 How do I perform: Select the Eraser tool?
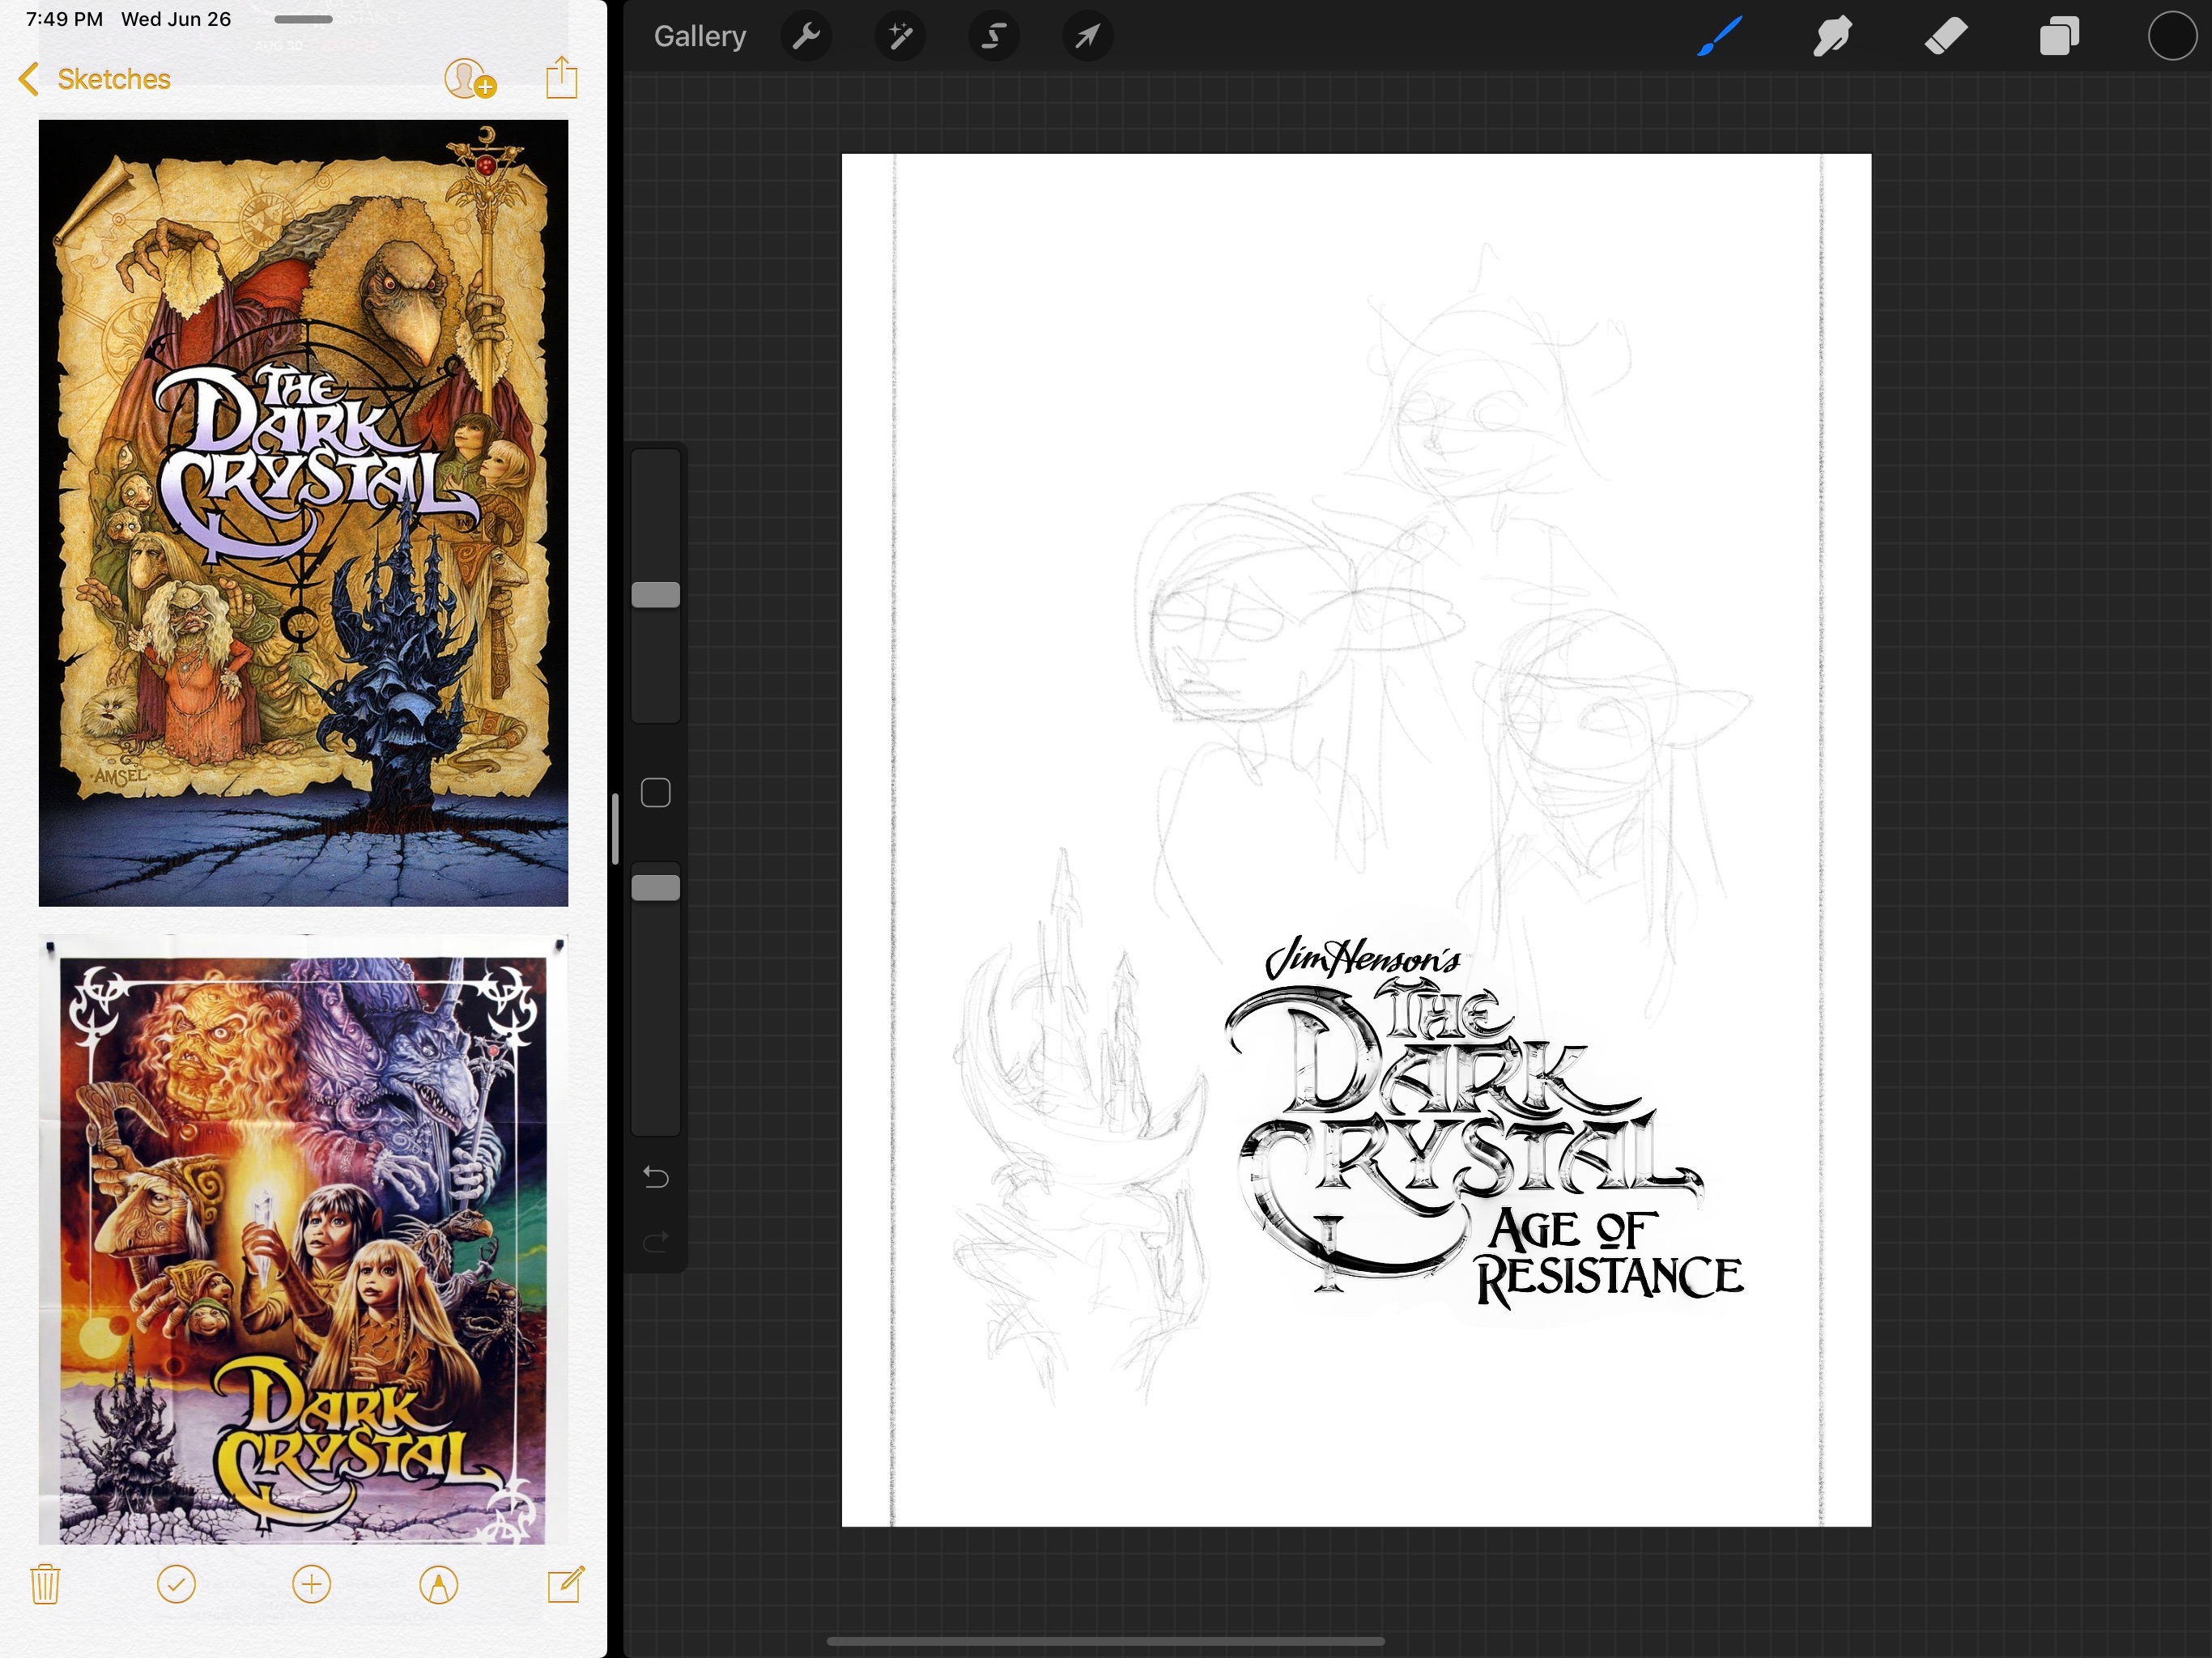pyautogui.click(x=1945, y=37)
